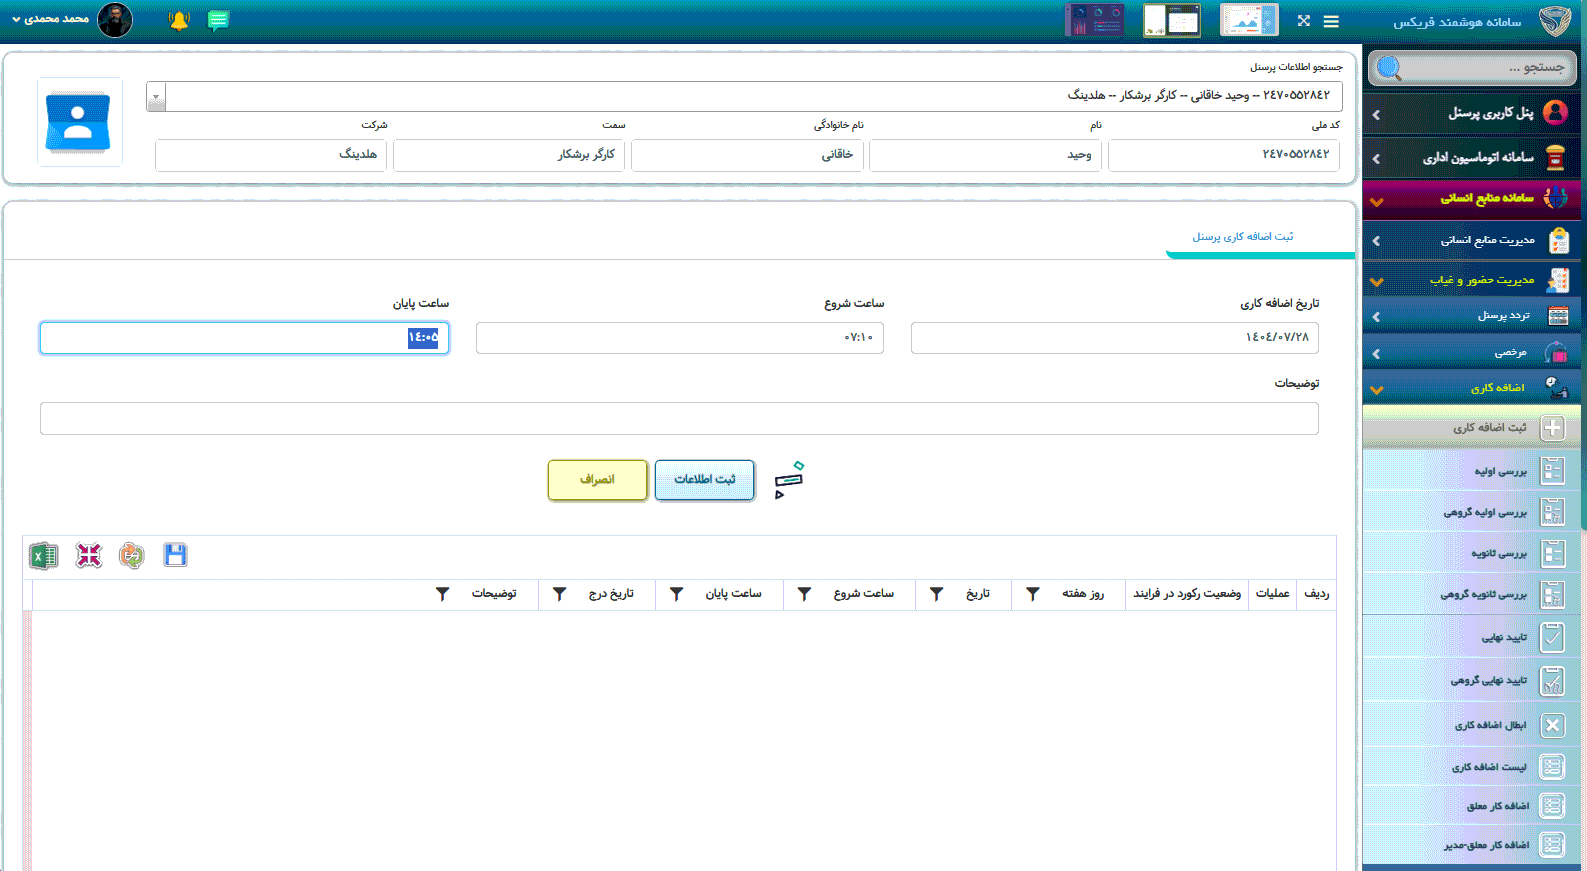Open بررسی اولیه in the sidebar
1587x871 pixels.
pos(1499,471)
